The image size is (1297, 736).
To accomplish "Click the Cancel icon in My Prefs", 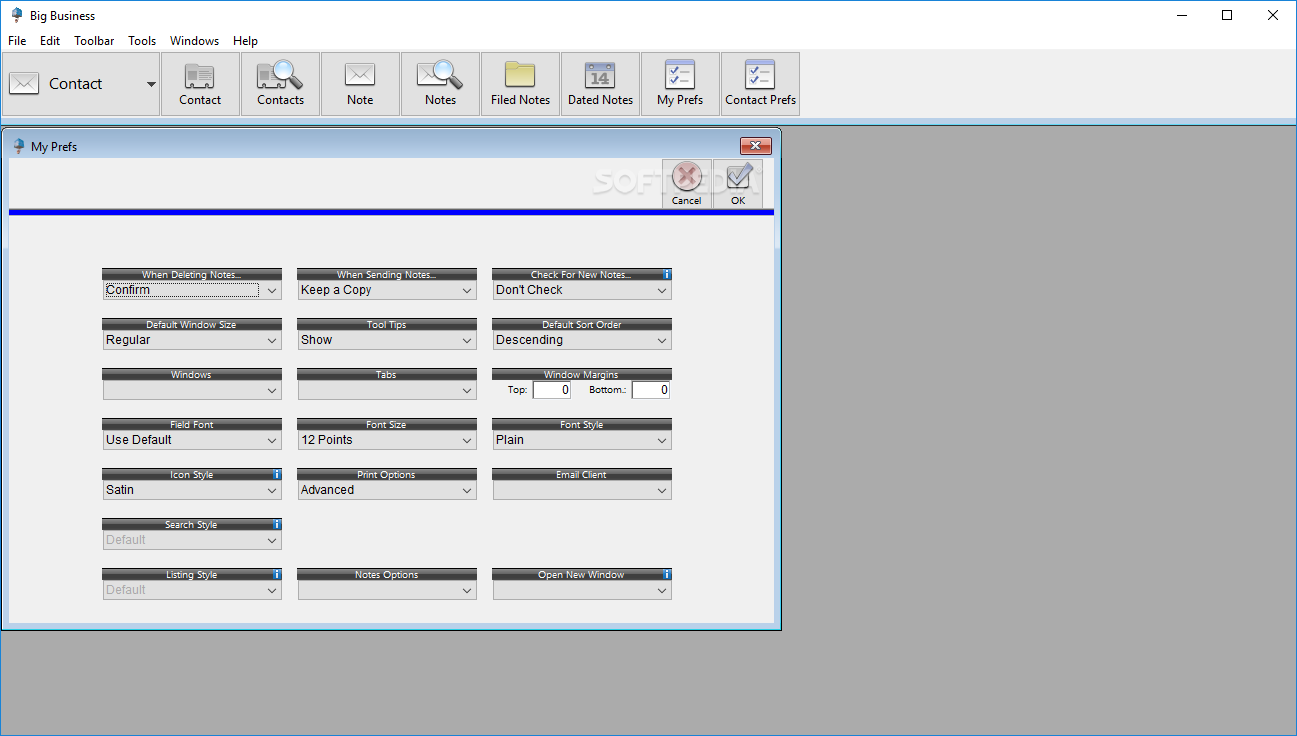I will pos(687,184).
